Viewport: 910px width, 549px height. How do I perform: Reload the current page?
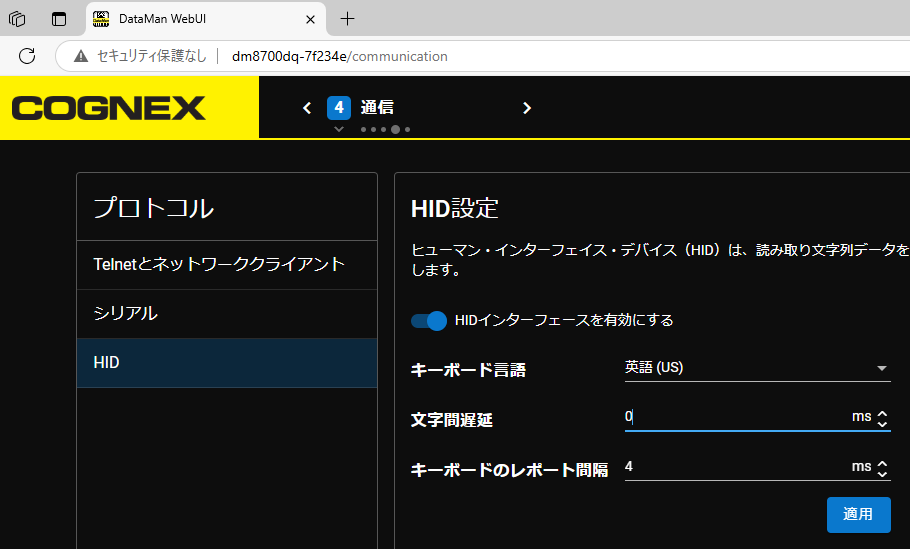27,56
